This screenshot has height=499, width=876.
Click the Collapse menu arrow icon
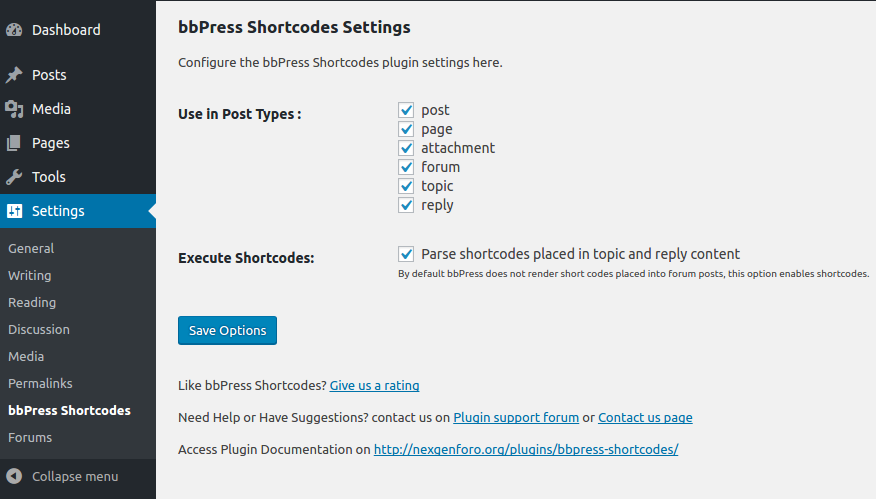(x=14, y=476)
